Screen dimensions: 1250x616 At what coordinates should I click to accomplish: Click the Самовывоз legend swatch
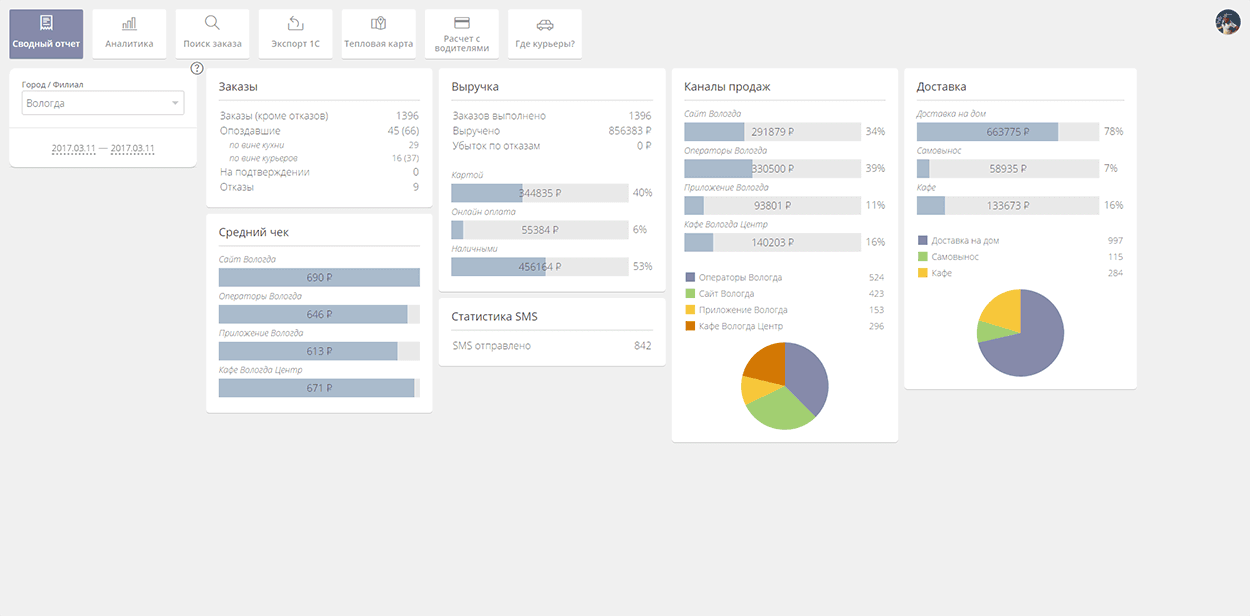(922, 257)
